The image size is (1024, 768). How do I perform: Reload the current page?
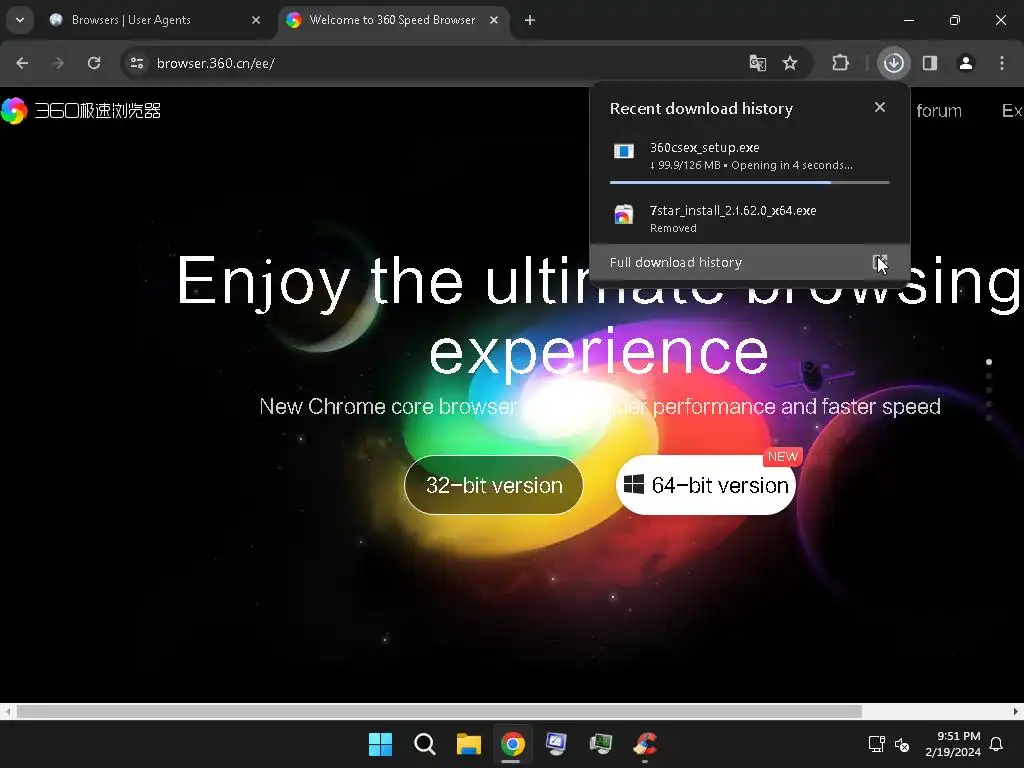[x=94, y=63]
